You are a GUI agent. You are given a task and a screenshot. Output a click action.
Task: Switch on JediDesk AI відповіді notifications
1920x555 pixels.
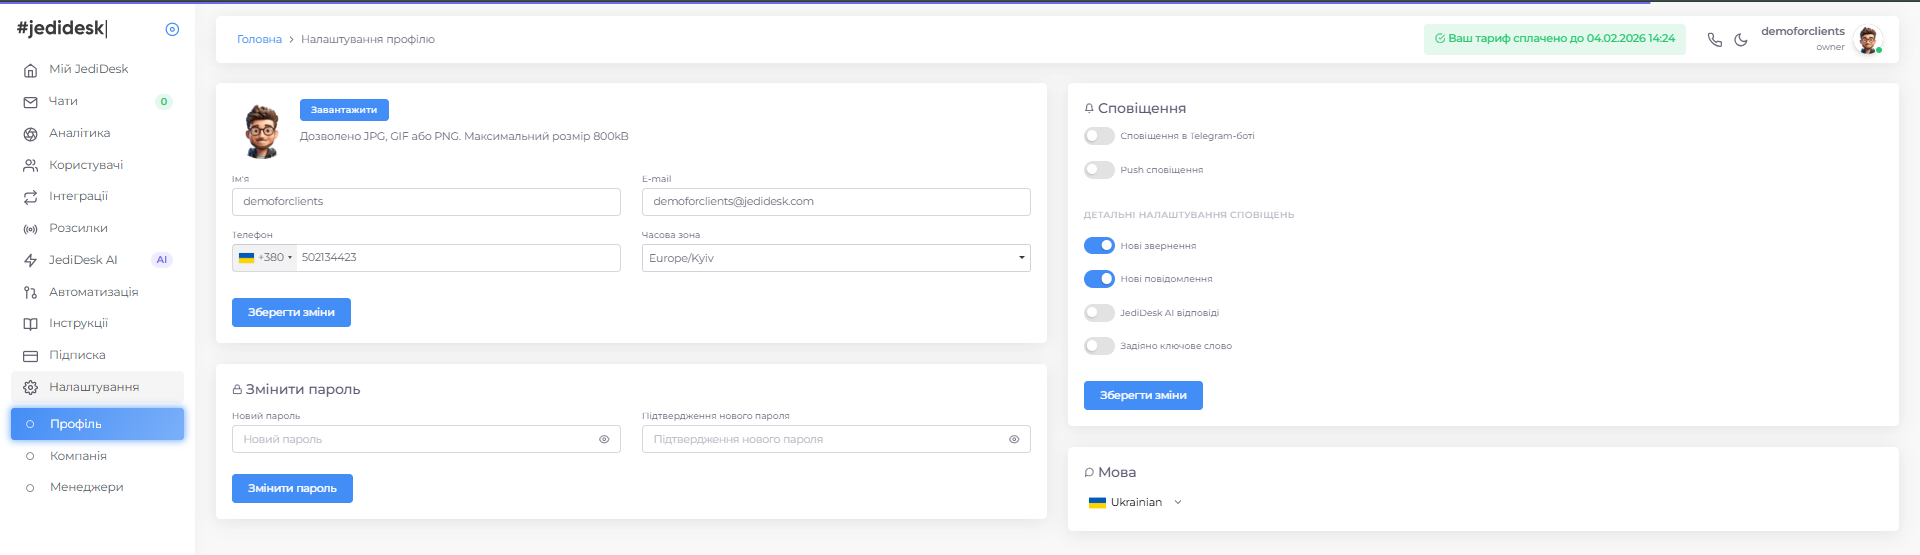(x=1099, y=313)
